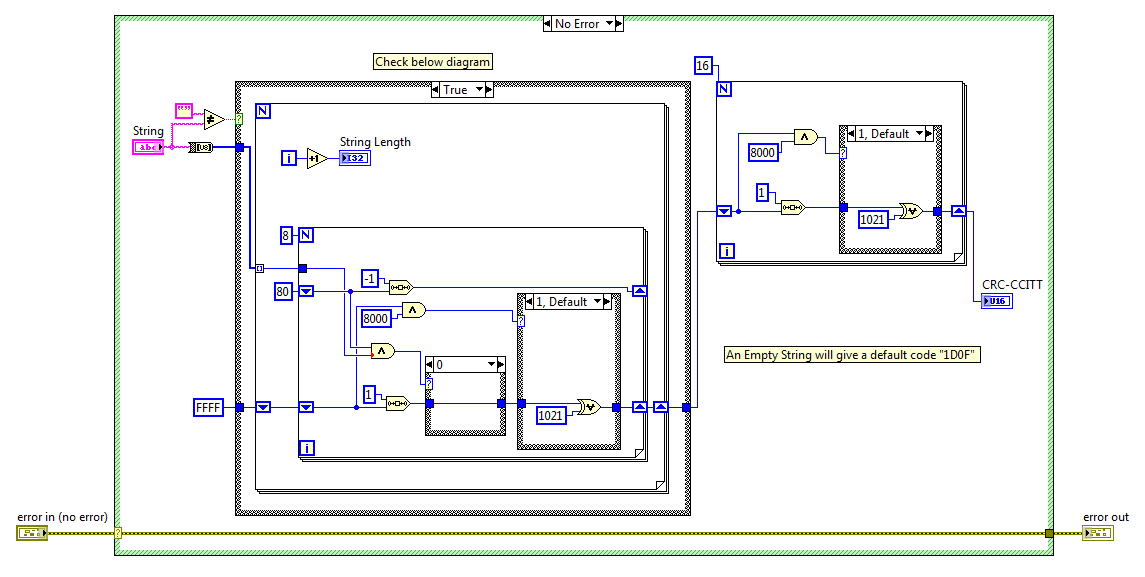Image resolution: width=1145 pixels, height=577 pixels.
Task: Go to next case of No Error structure
Action: [619, 24]
